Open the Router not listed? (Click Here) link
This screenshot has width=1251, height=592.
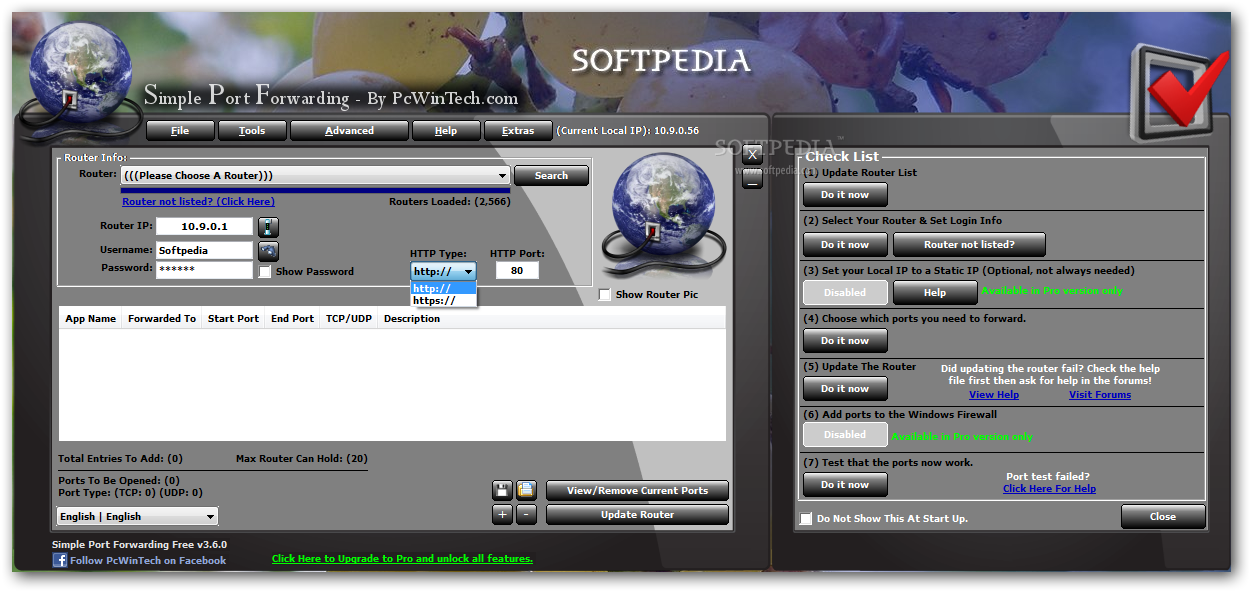pyautogui.click(x=198, y=201)
